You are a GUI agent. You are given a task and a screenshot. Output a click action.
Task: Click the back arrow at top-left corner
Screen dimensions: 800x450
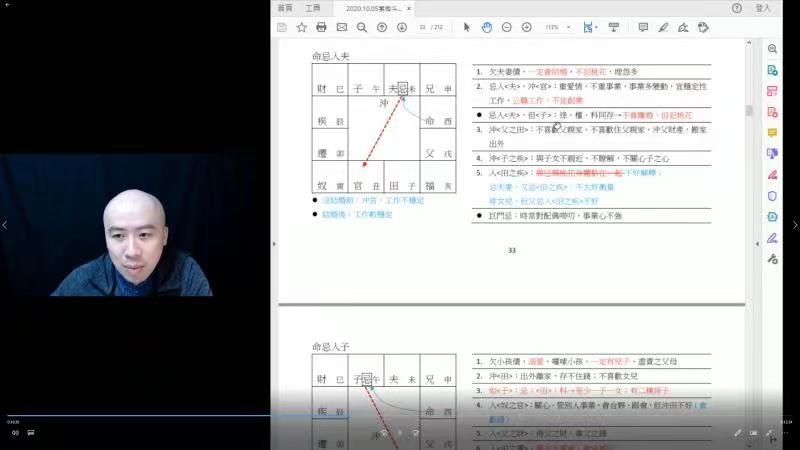pos(7,5)
